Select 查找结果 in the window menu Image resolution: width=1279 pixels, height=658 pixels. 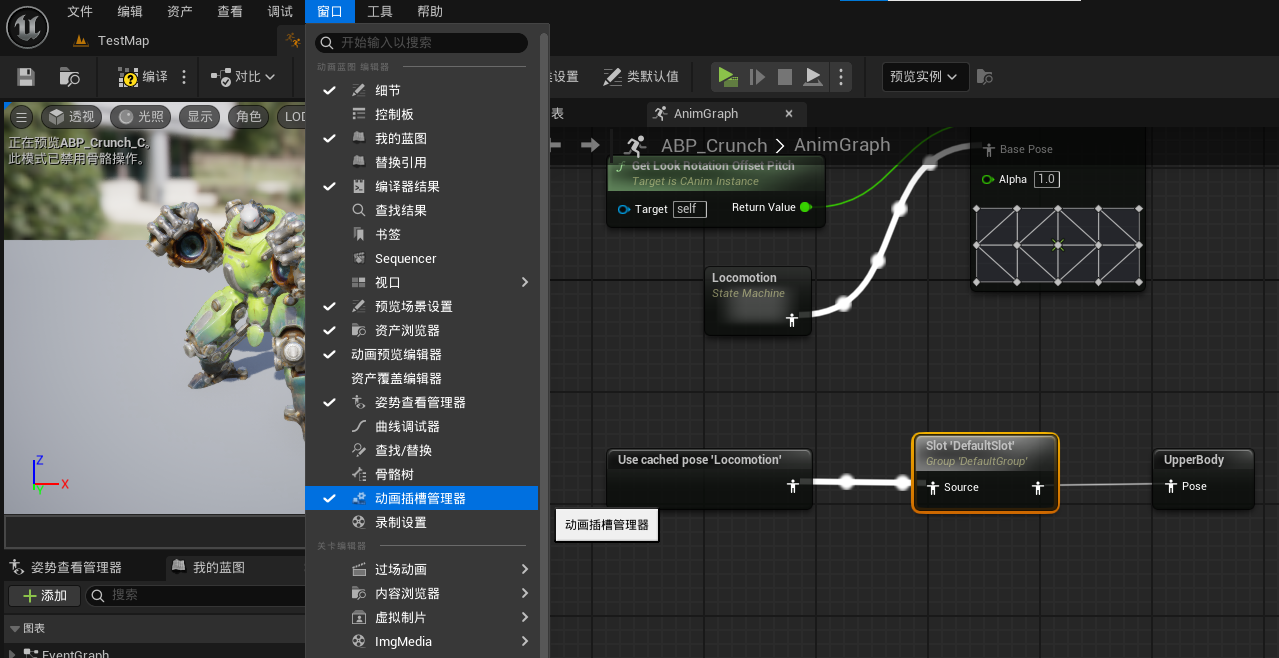click(x=421, y=210)
